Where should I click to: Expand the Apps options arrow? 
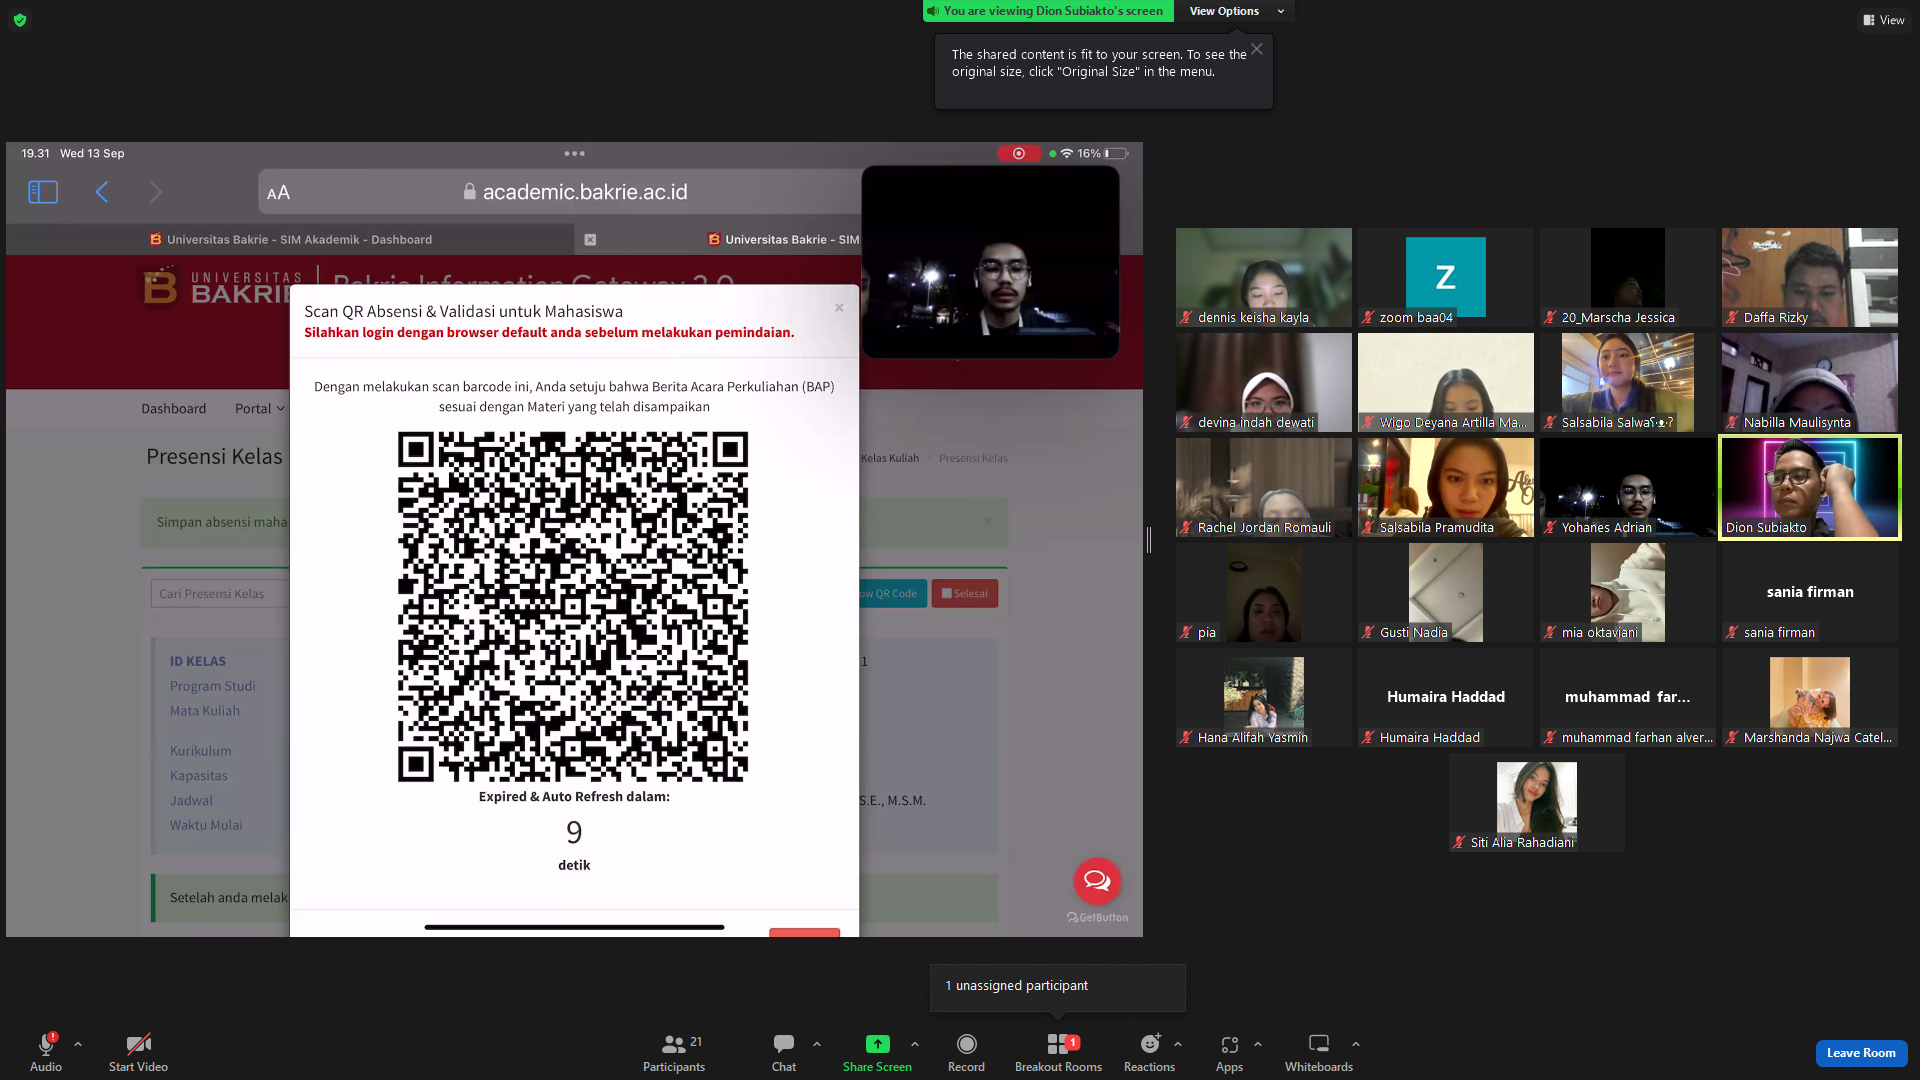[x=1258, y=1044]
